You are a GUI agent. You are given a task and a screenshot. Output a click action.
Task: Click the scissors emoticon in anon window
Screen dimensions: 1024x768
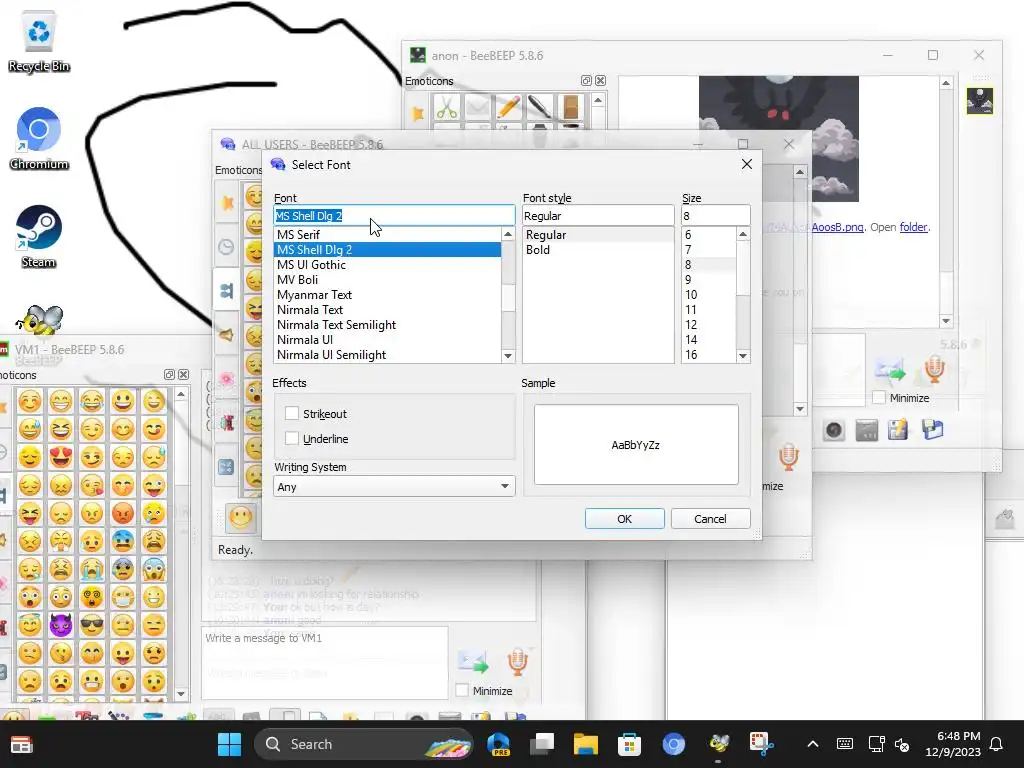pyautogui.click(x=447, y=107)
